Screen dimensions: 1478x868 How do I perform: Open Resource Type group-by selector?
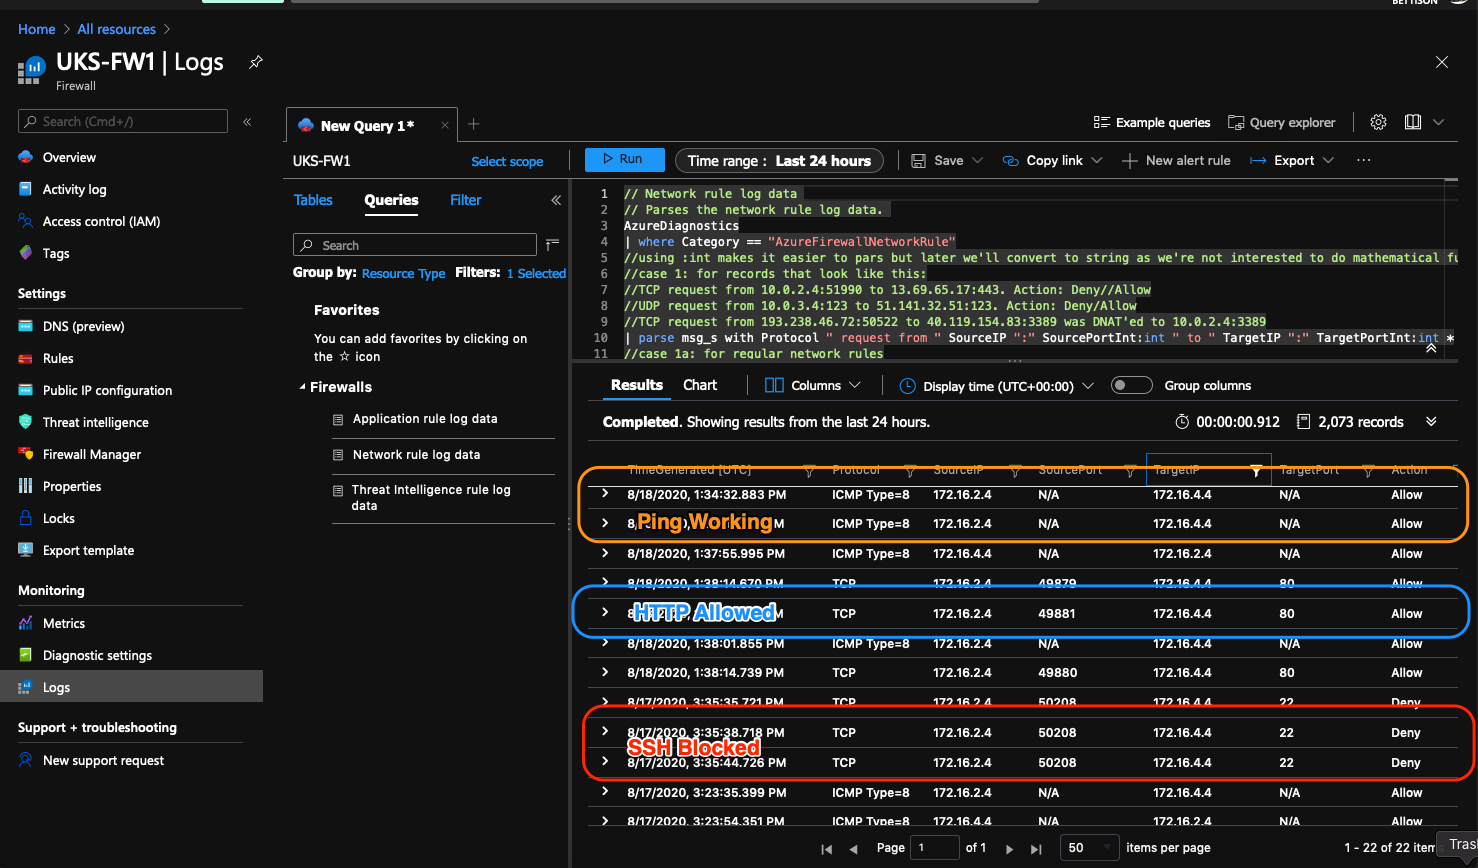(403, 273)
